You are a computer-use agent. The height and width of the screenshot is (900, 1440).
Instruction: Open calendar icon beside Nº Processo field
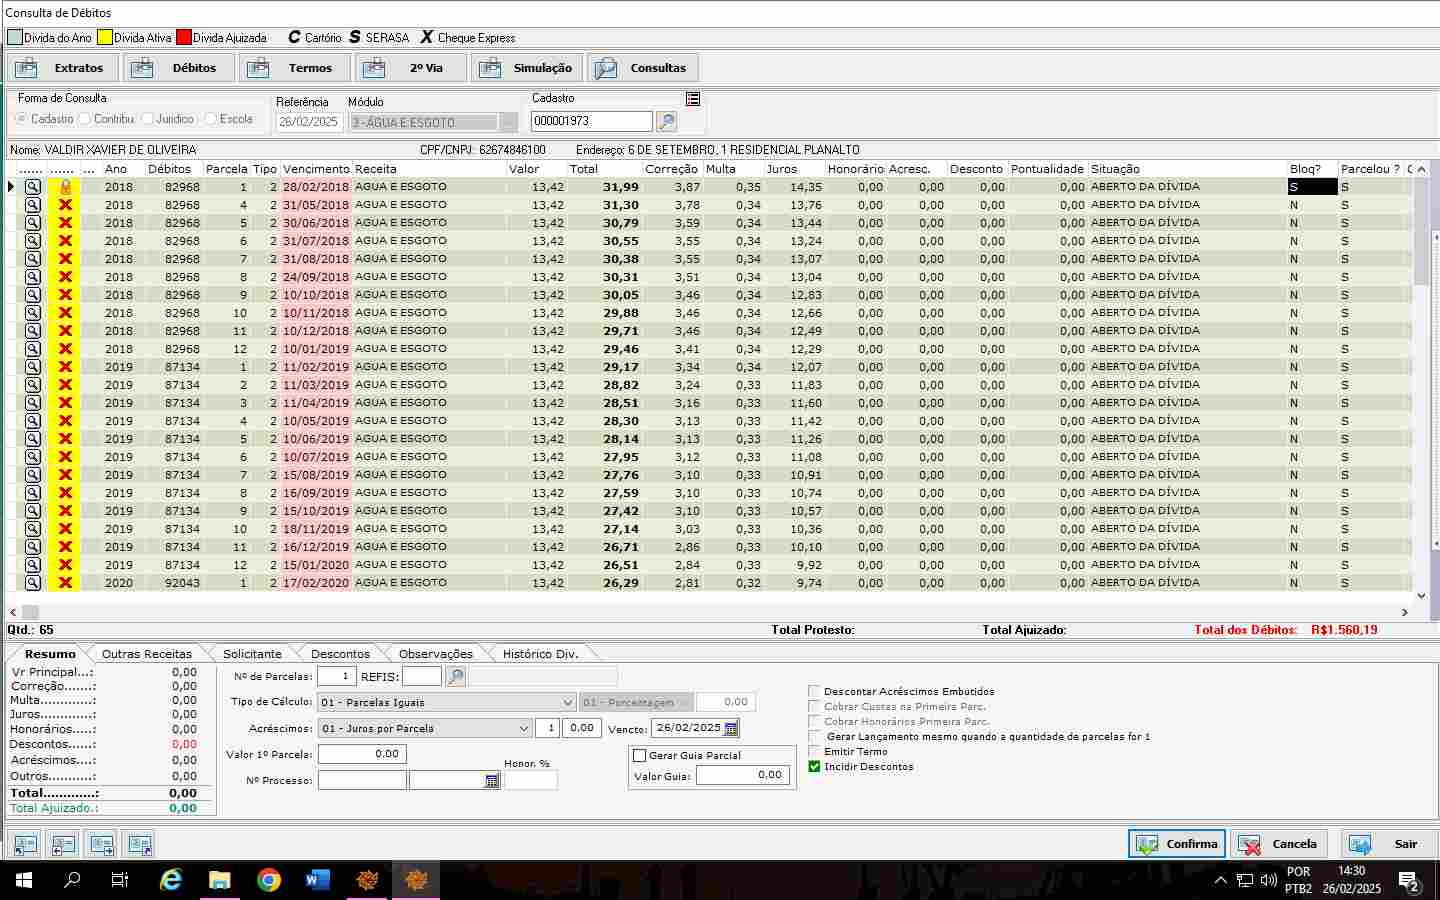pos(491,780)
